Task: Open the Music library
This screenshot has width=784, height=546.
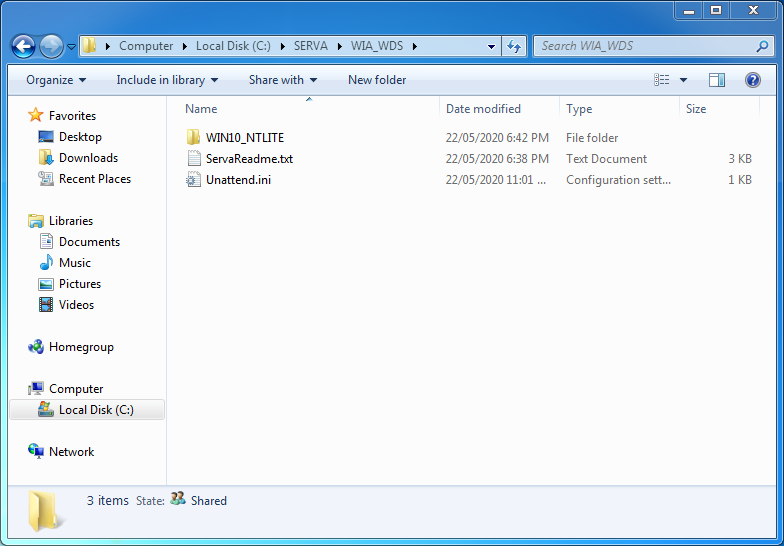Action: point(75,262)
